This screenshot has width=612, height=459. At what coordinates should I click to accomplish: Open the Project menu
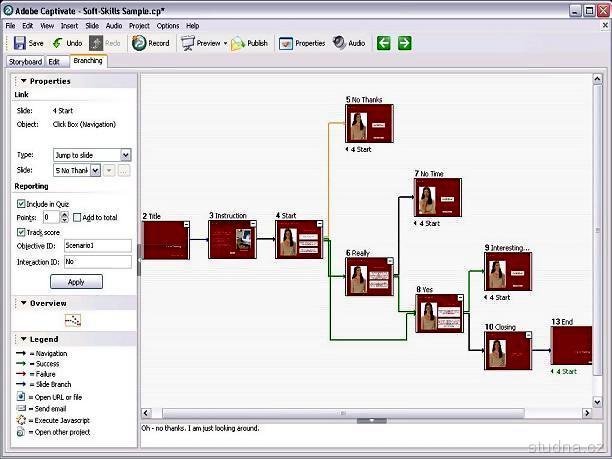pyautogui.click(x=139, y=25)
